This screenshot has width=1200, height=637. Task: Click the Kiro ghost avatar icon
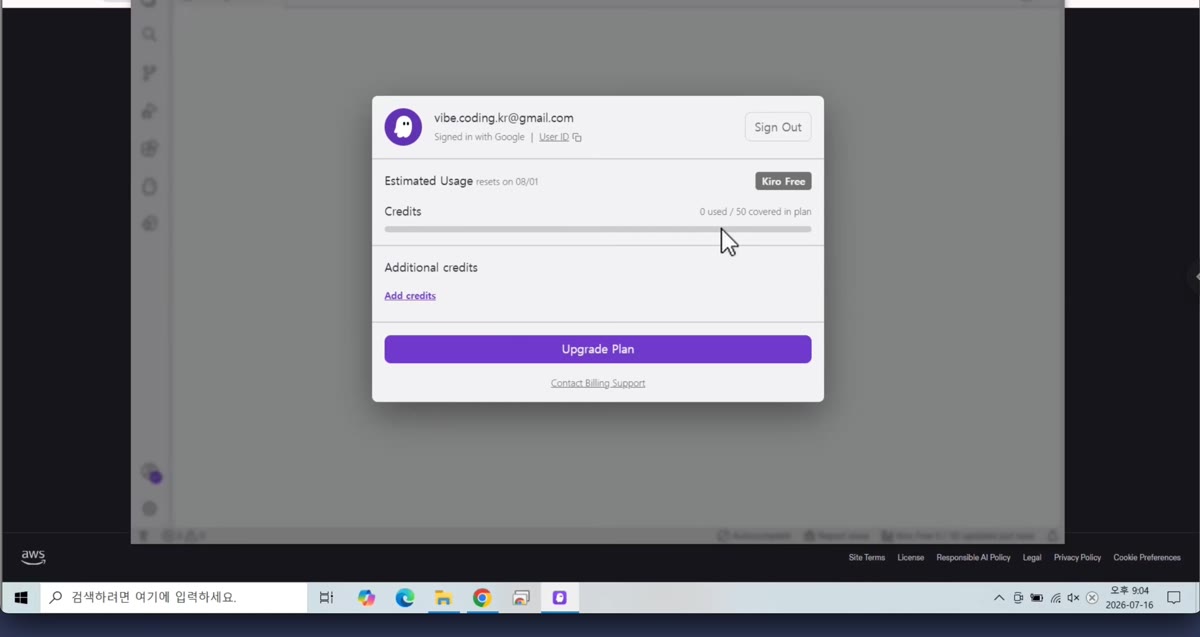(x=403, y=127)
